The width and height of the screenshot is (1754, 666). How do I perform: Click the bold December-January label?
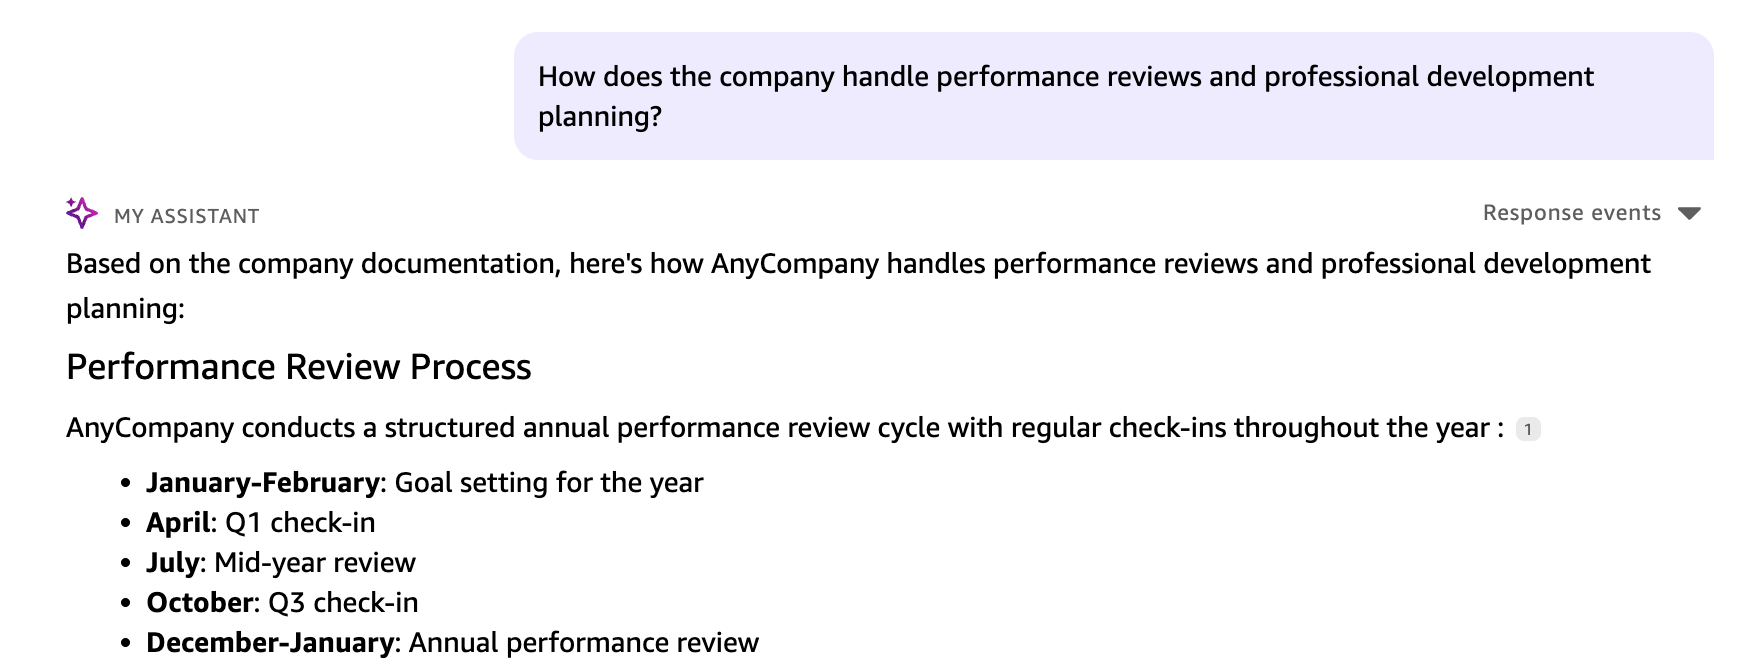tap(270, 643)
